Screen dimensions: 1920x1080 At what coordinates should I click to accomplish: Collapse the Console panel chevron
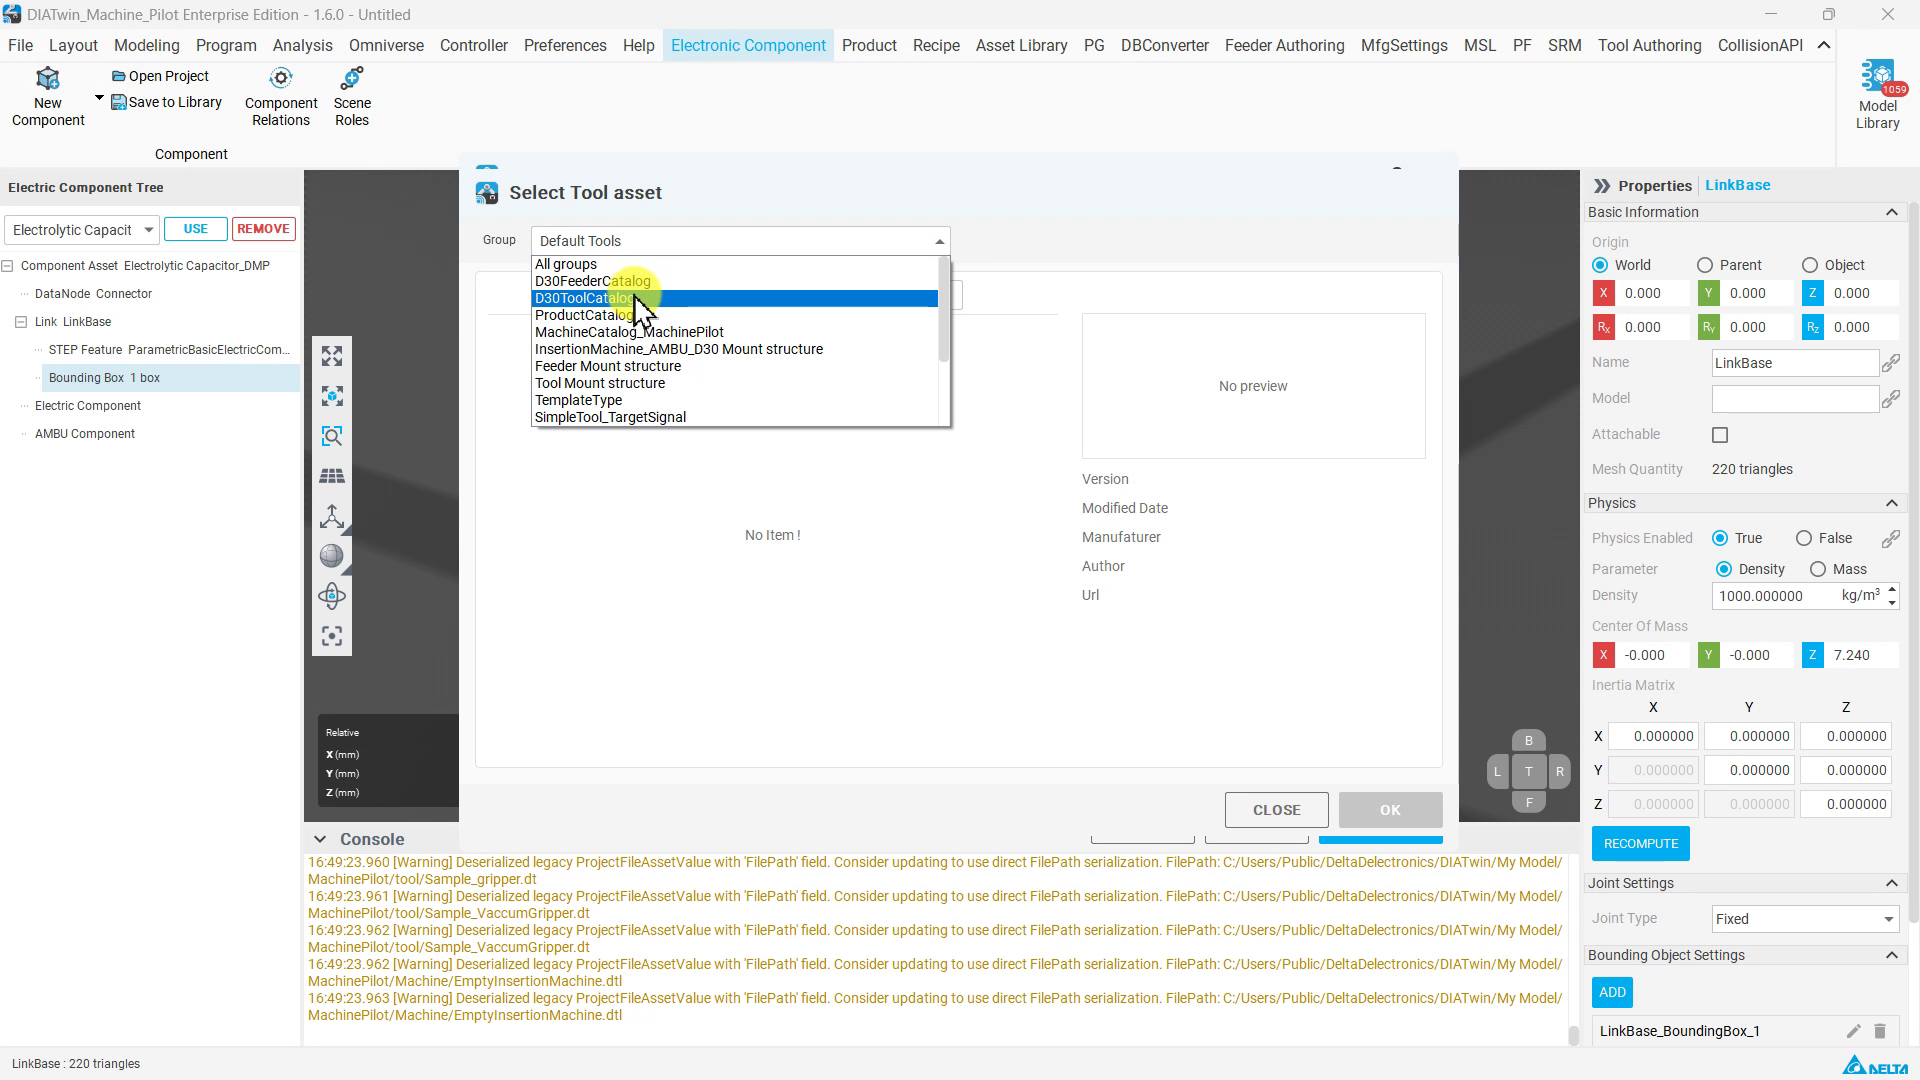pyautogui.click(x=320, y=839)
